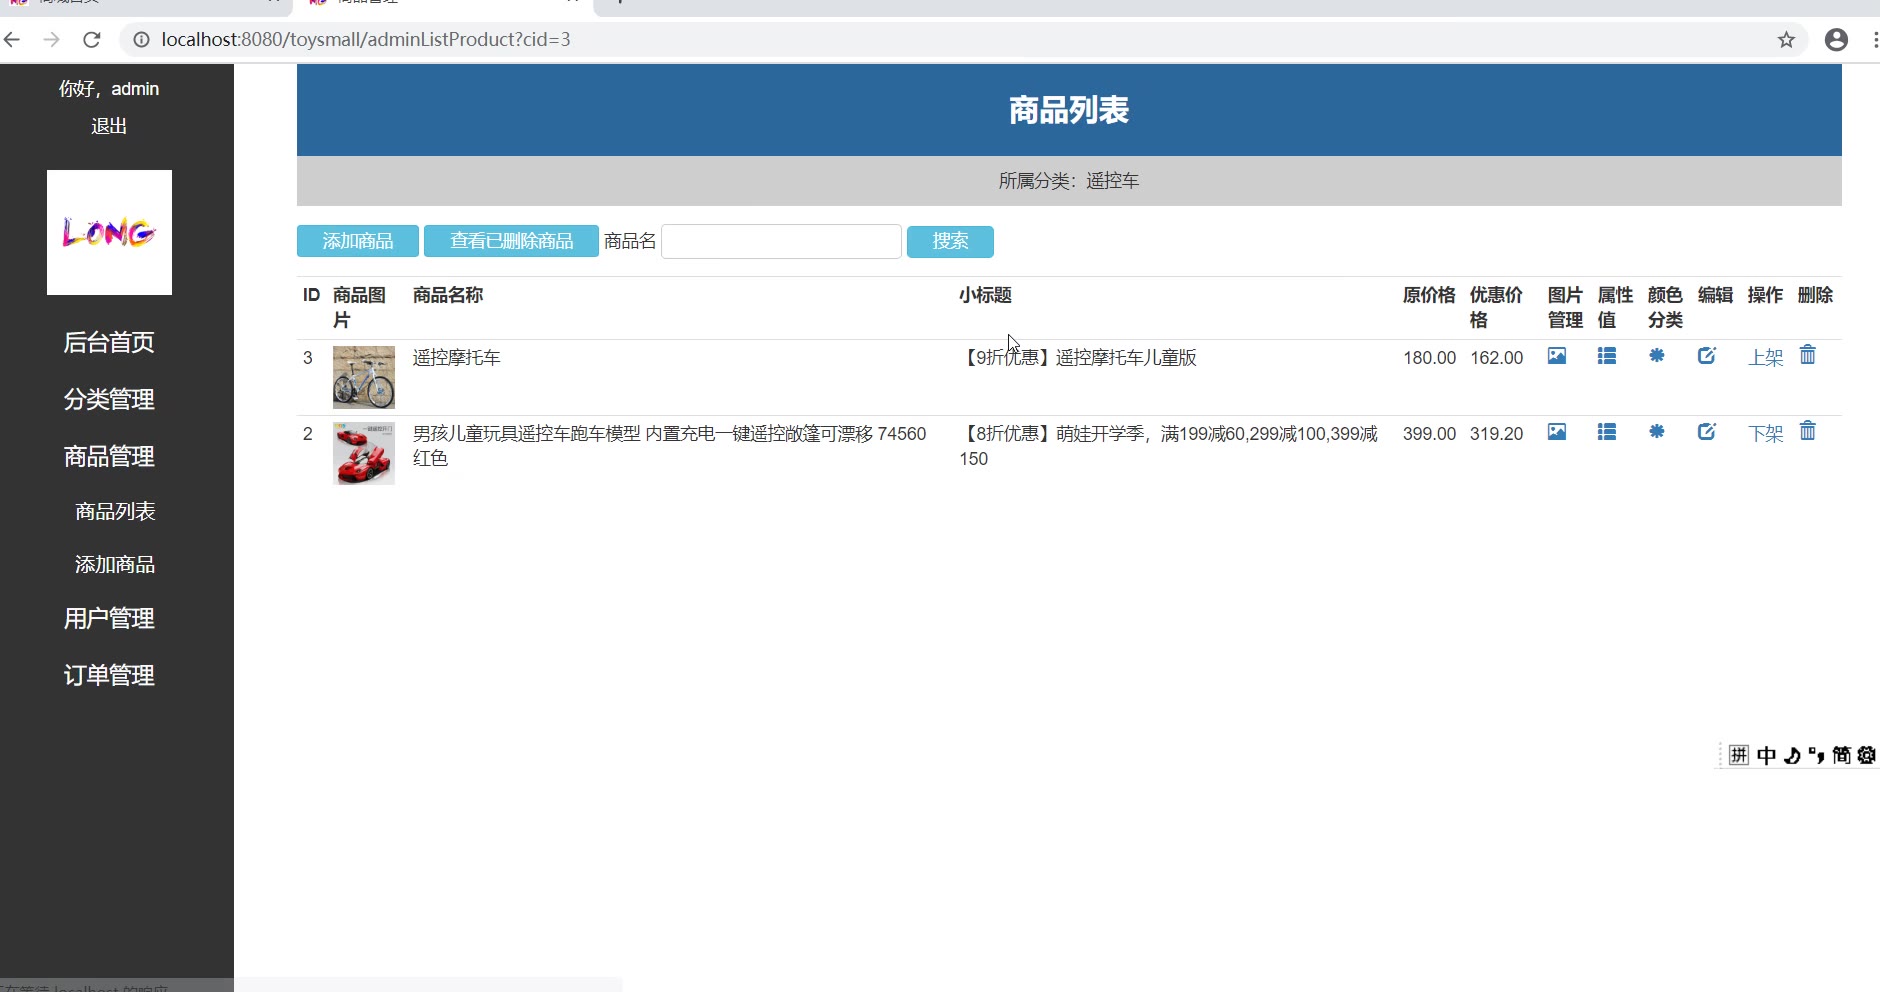The height and width of the screenshot is (992, 1880).
Task: Open 后台首页 in the sidebar
Action: point(109,342)
